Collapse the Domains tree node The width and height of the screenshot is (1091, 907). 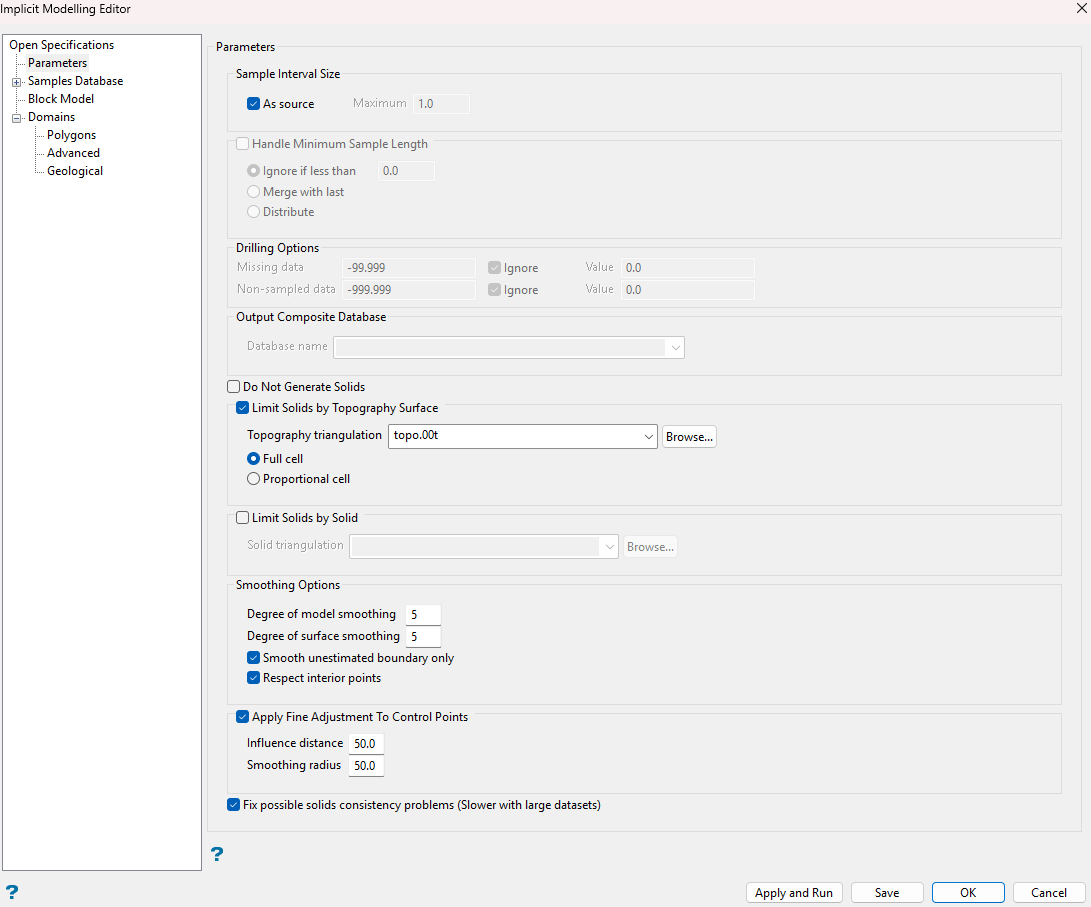(x=17, y=118)
